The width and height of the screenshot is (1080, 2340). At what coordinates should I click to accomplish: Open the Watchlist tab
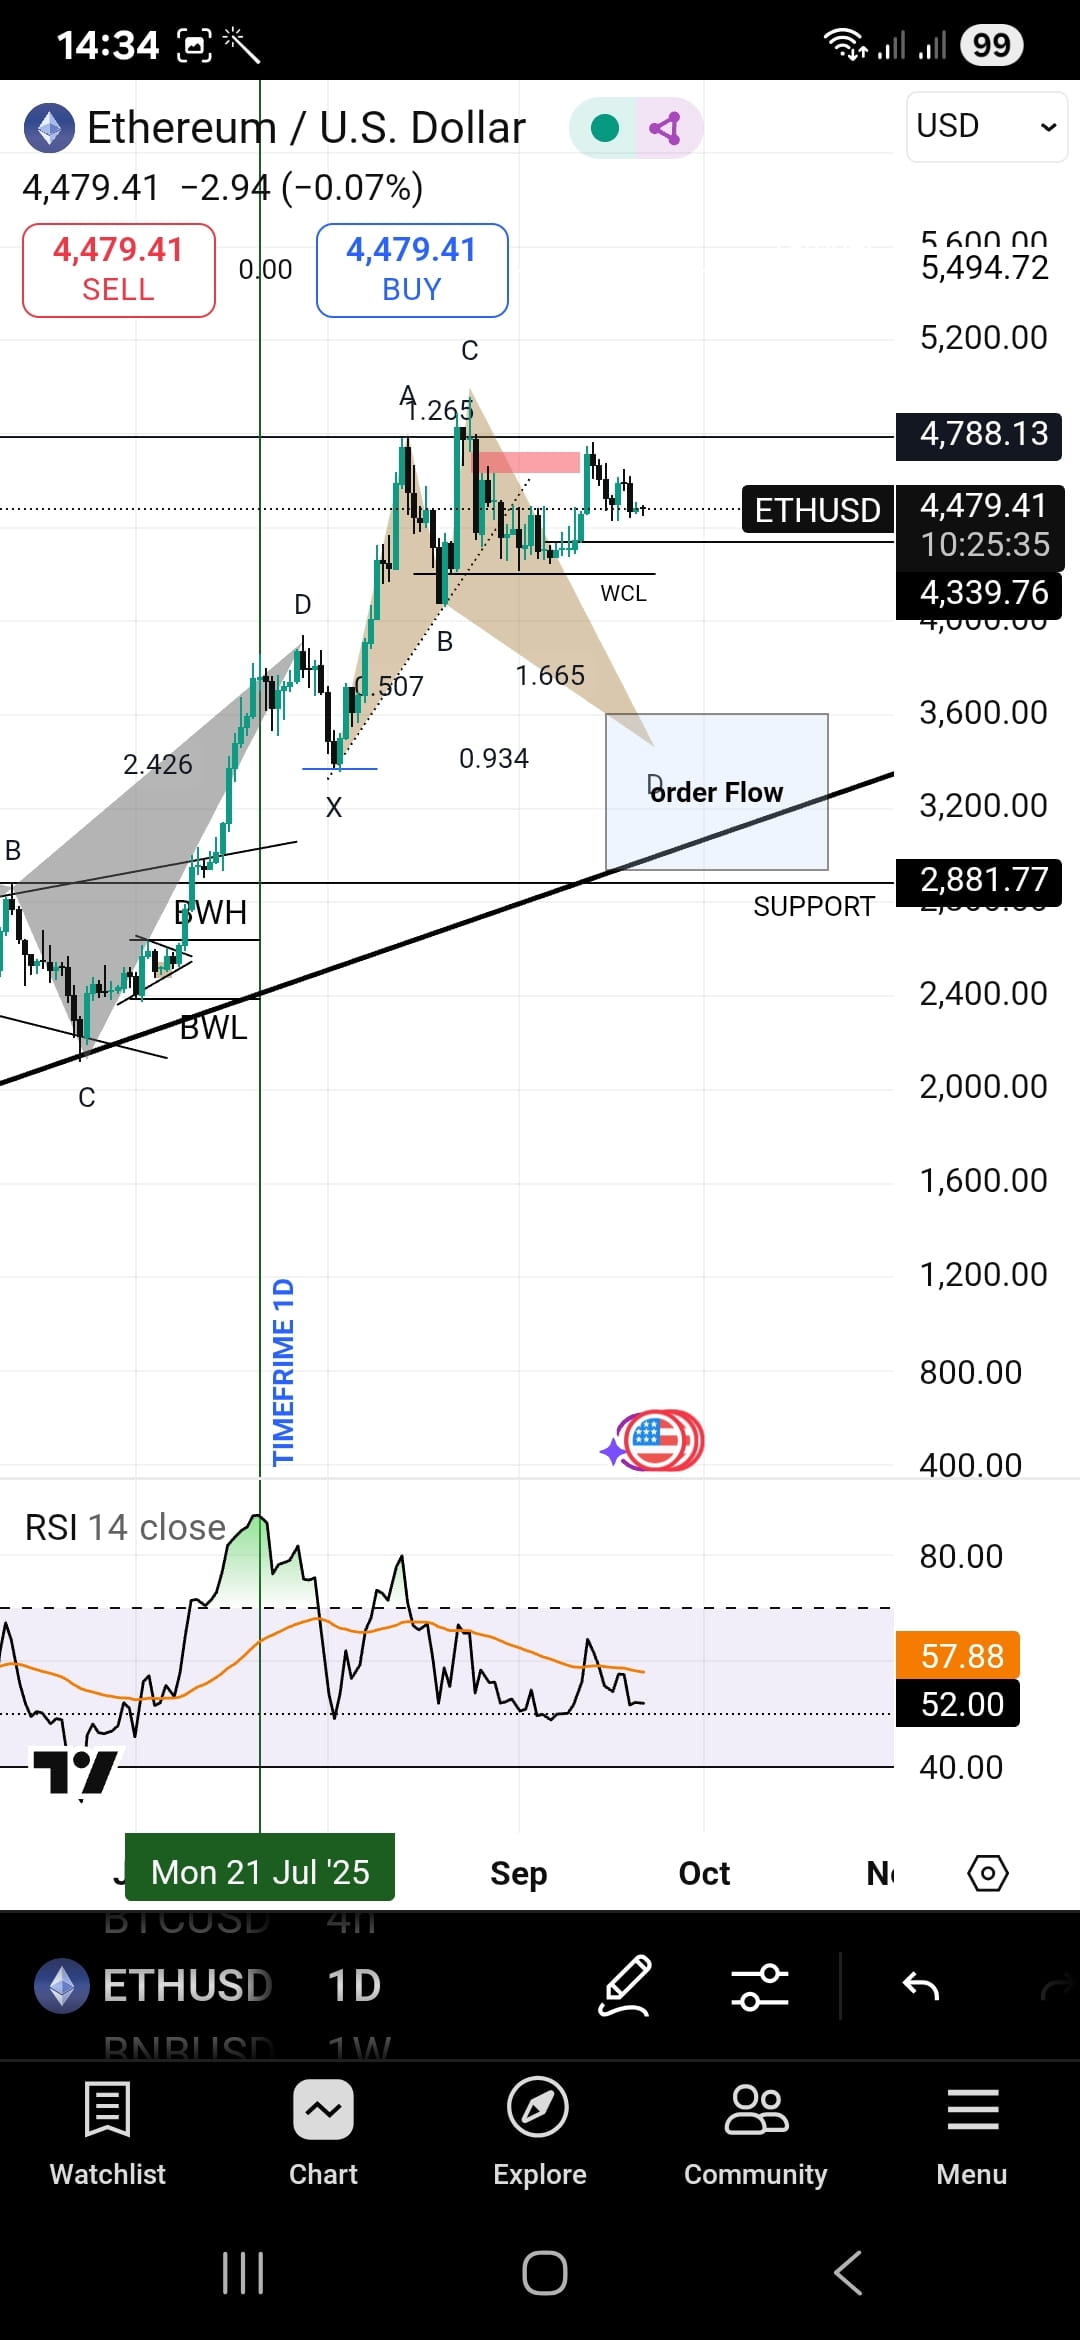[108, 2133]
